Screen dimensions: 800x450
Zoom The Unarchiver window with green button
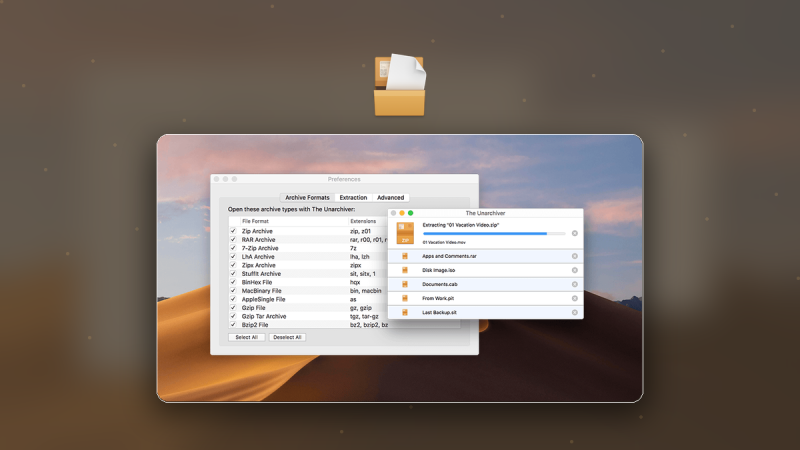coord(411,213)
